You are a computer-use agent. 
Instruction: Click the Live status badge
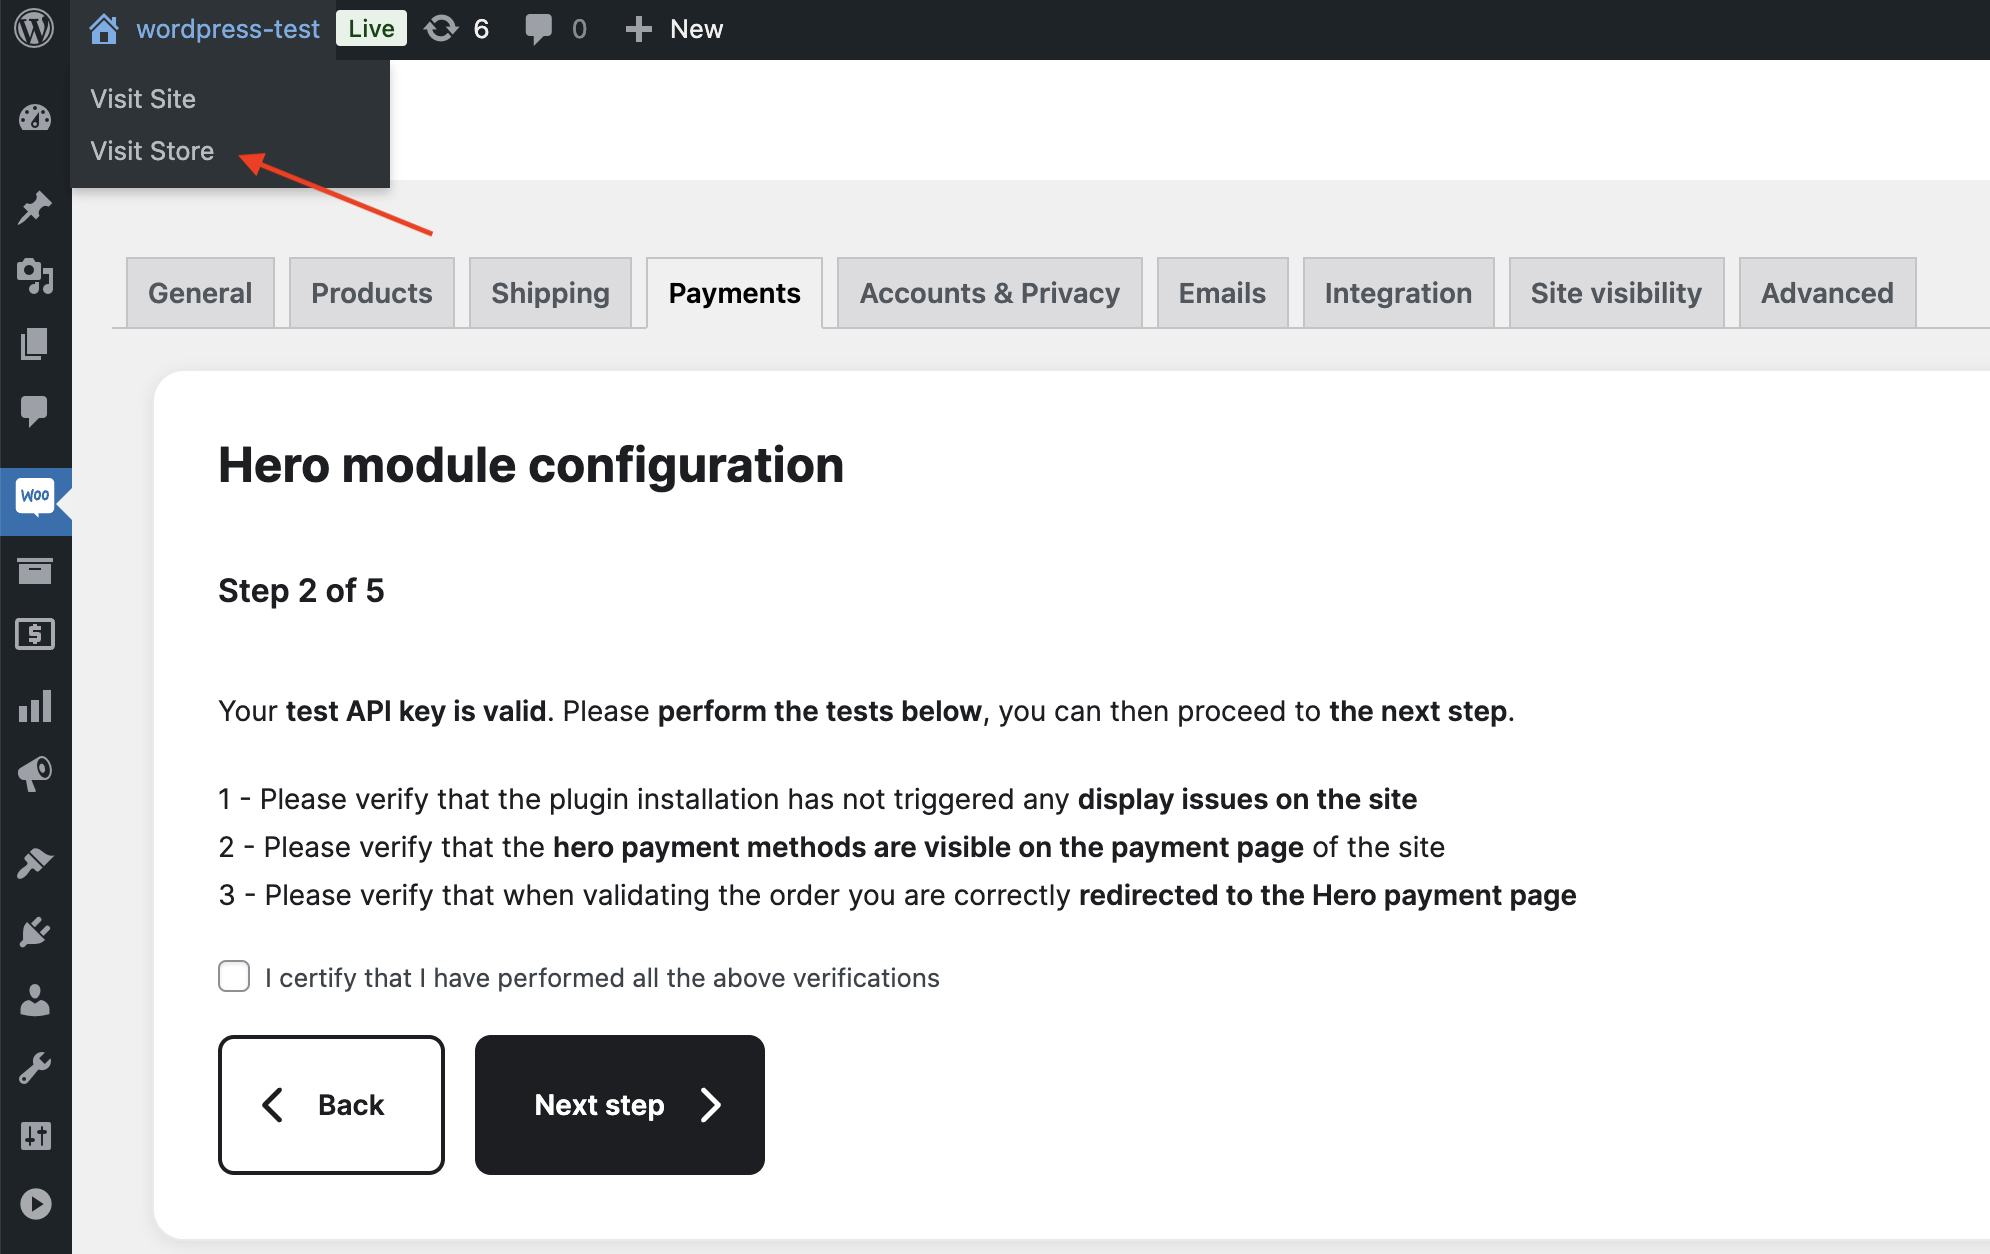coord(371,29)
